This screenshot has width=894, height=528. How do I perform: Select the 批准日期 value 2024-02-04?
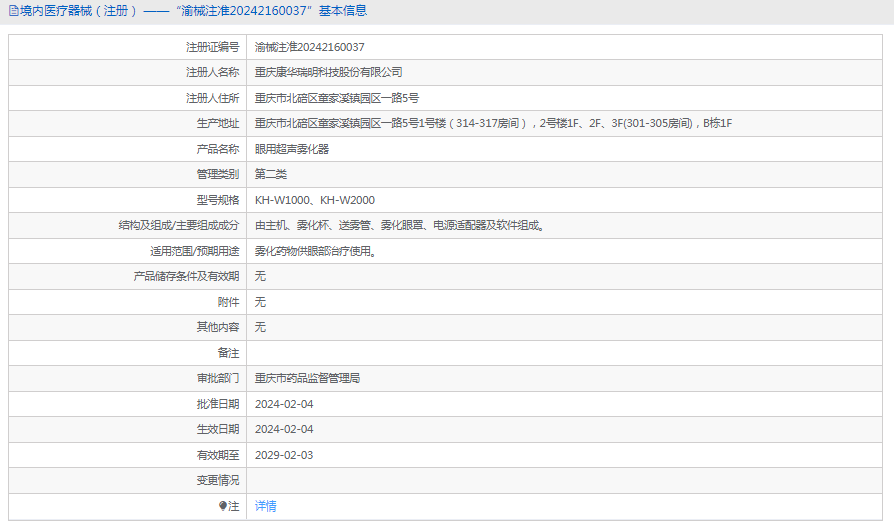click(x=284, y=404)
